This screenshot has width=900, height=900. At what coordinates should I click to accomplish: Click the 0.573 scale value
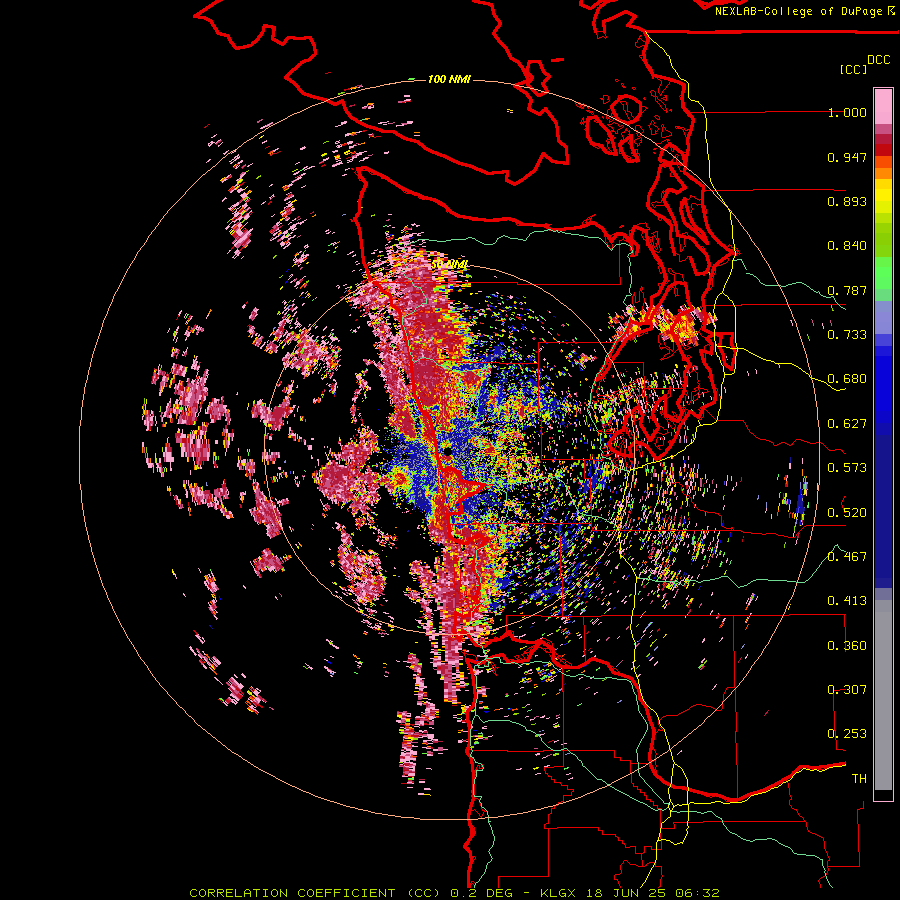[x=847, y=468]
